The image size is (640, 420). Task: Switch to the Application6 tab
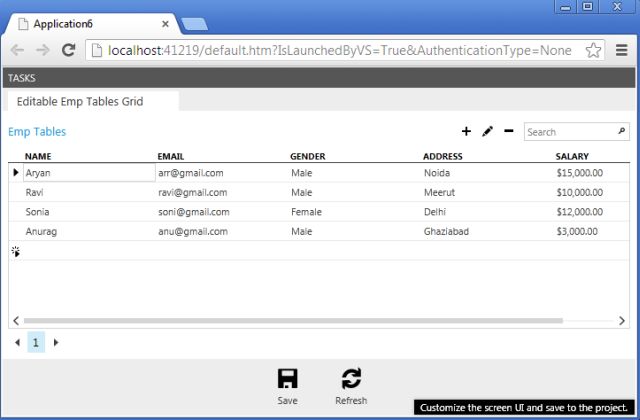point(92,24)
